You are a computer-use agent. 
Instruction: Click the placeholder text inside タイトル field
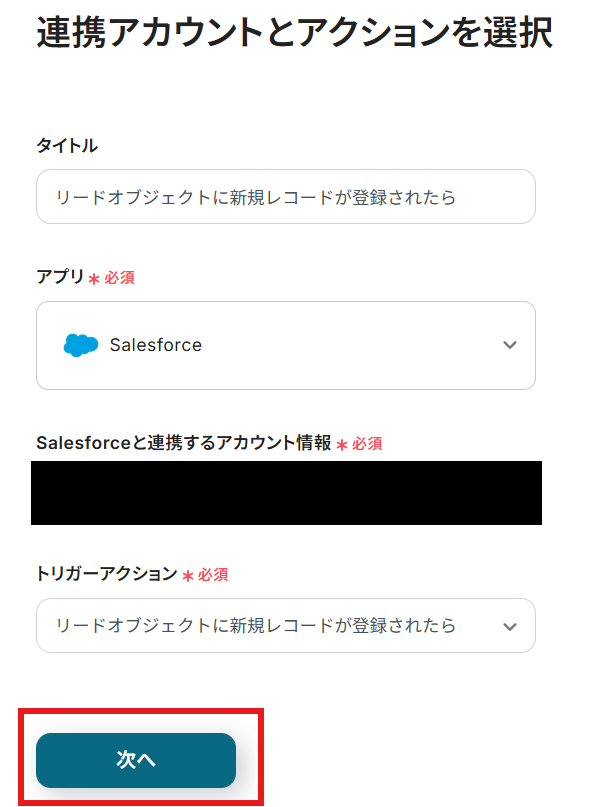(256, 197)
